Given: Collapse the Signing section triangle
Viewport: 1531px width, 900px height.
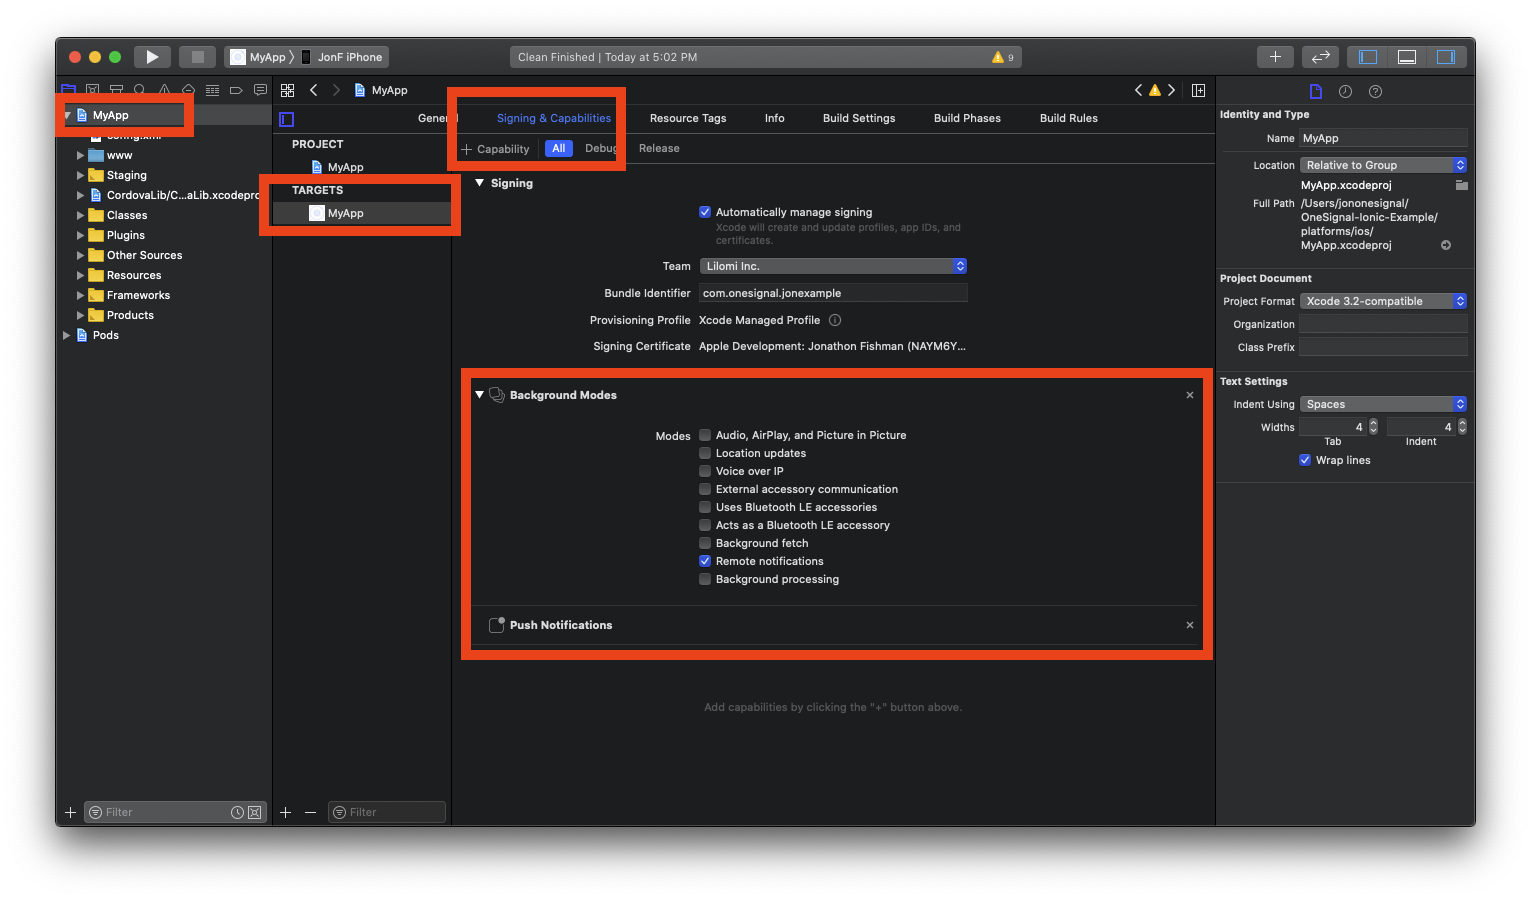Looking at the screenshot, I should 480,183.
